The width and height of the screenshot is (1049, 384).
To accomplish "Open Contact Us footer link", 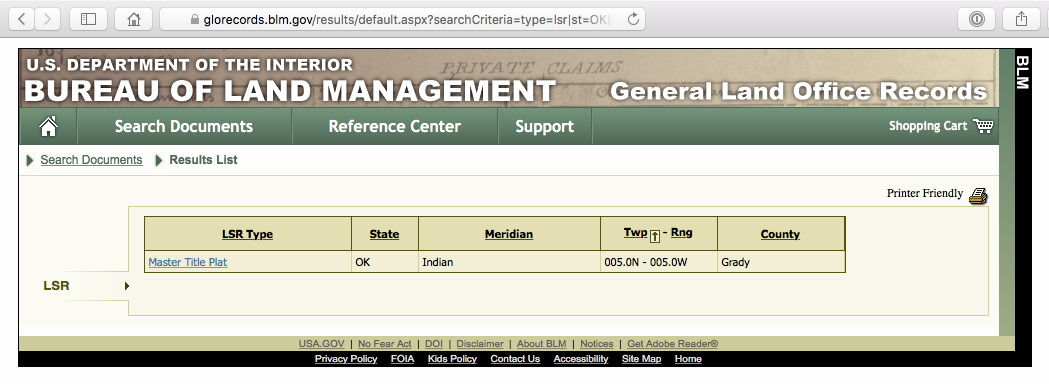I will point(515,359).
